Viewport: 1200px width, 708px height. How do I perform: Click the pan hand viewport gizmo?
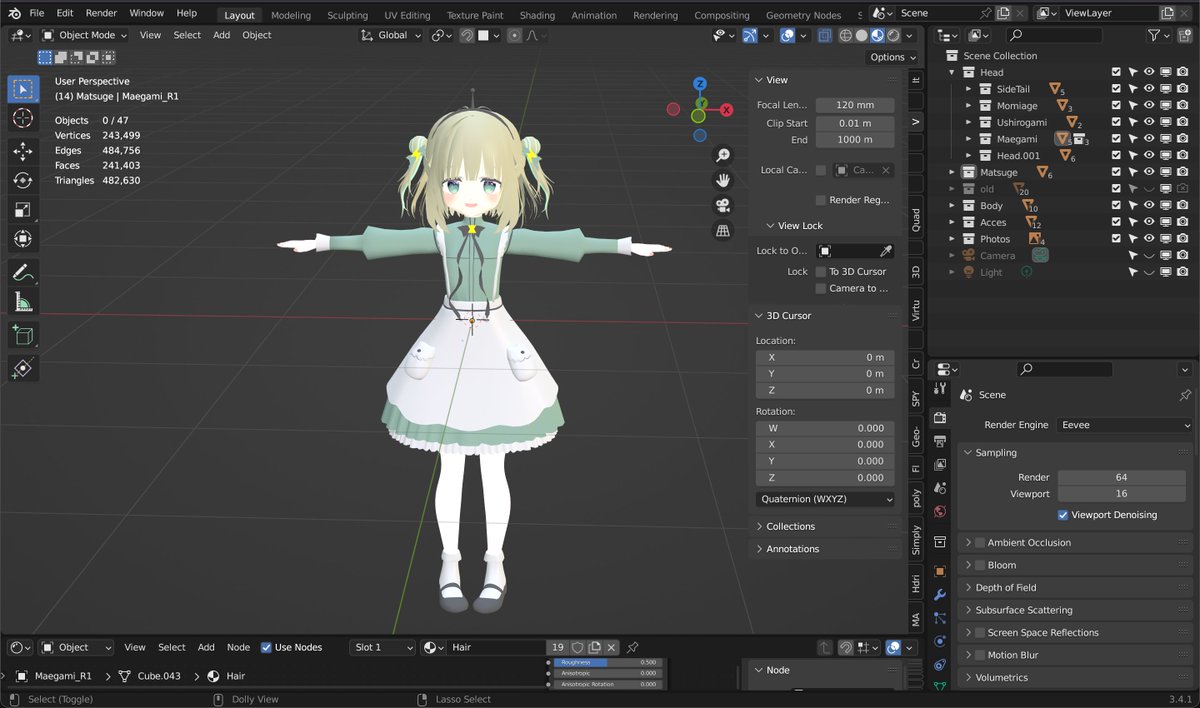coord(723,180)
